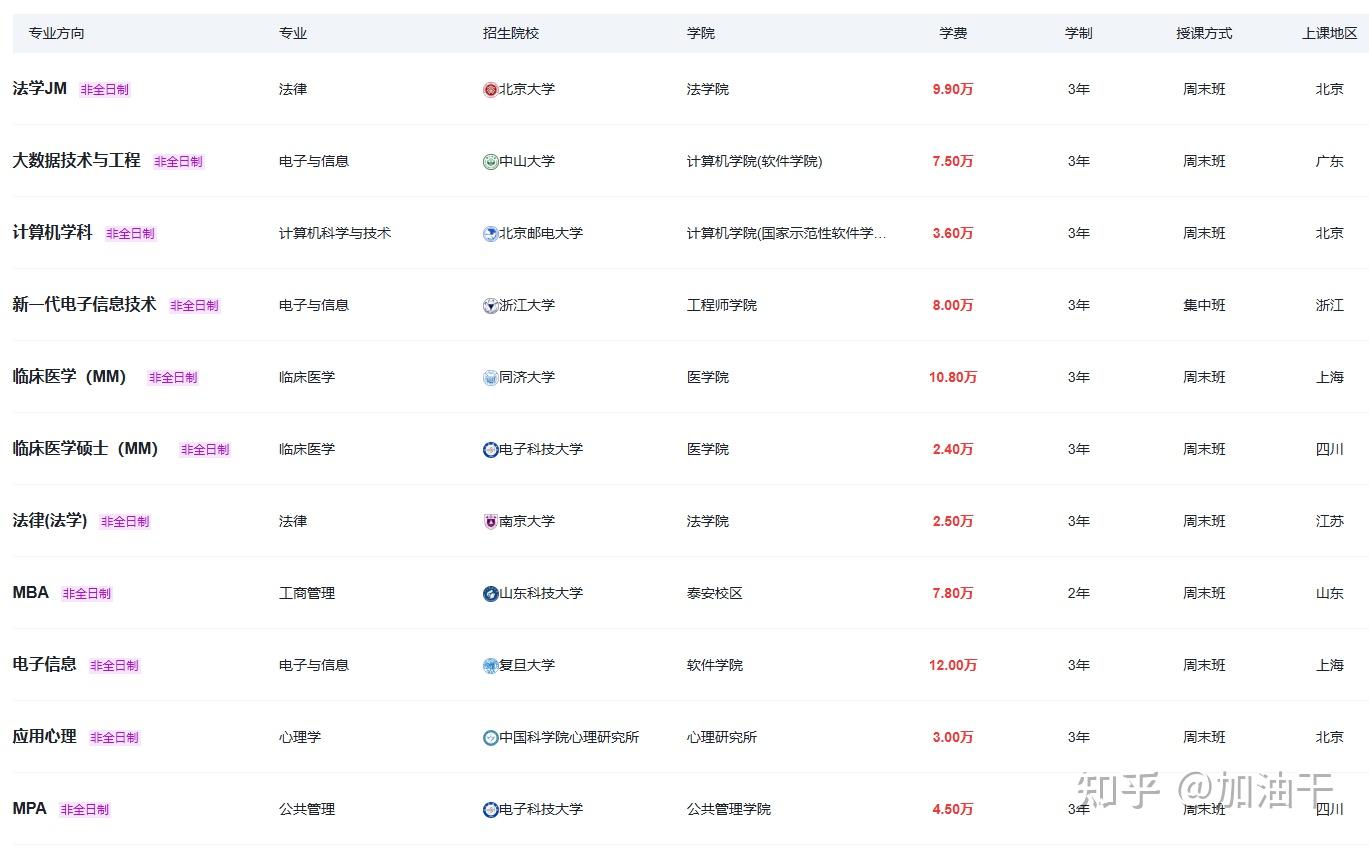
Task: Open the 大数据技术与工程 program link
Action: 76,161
